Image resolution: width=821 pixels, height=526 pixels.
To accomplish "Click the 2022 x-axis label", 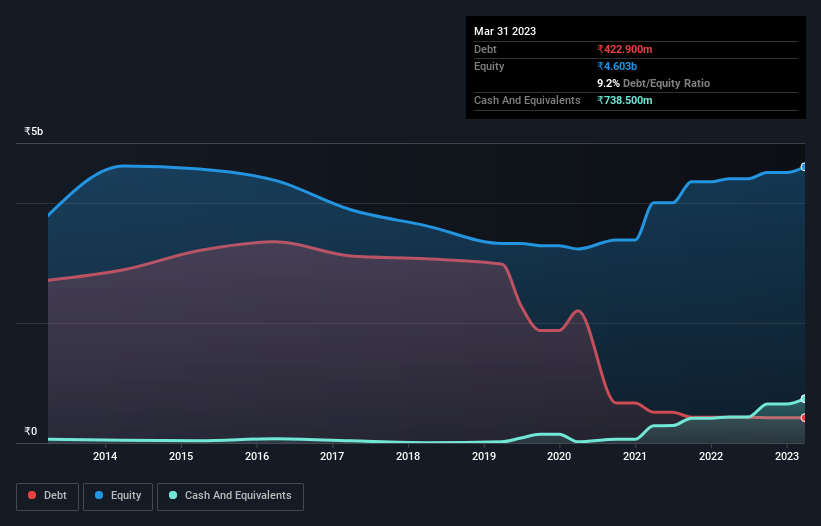I will point(711,456).
